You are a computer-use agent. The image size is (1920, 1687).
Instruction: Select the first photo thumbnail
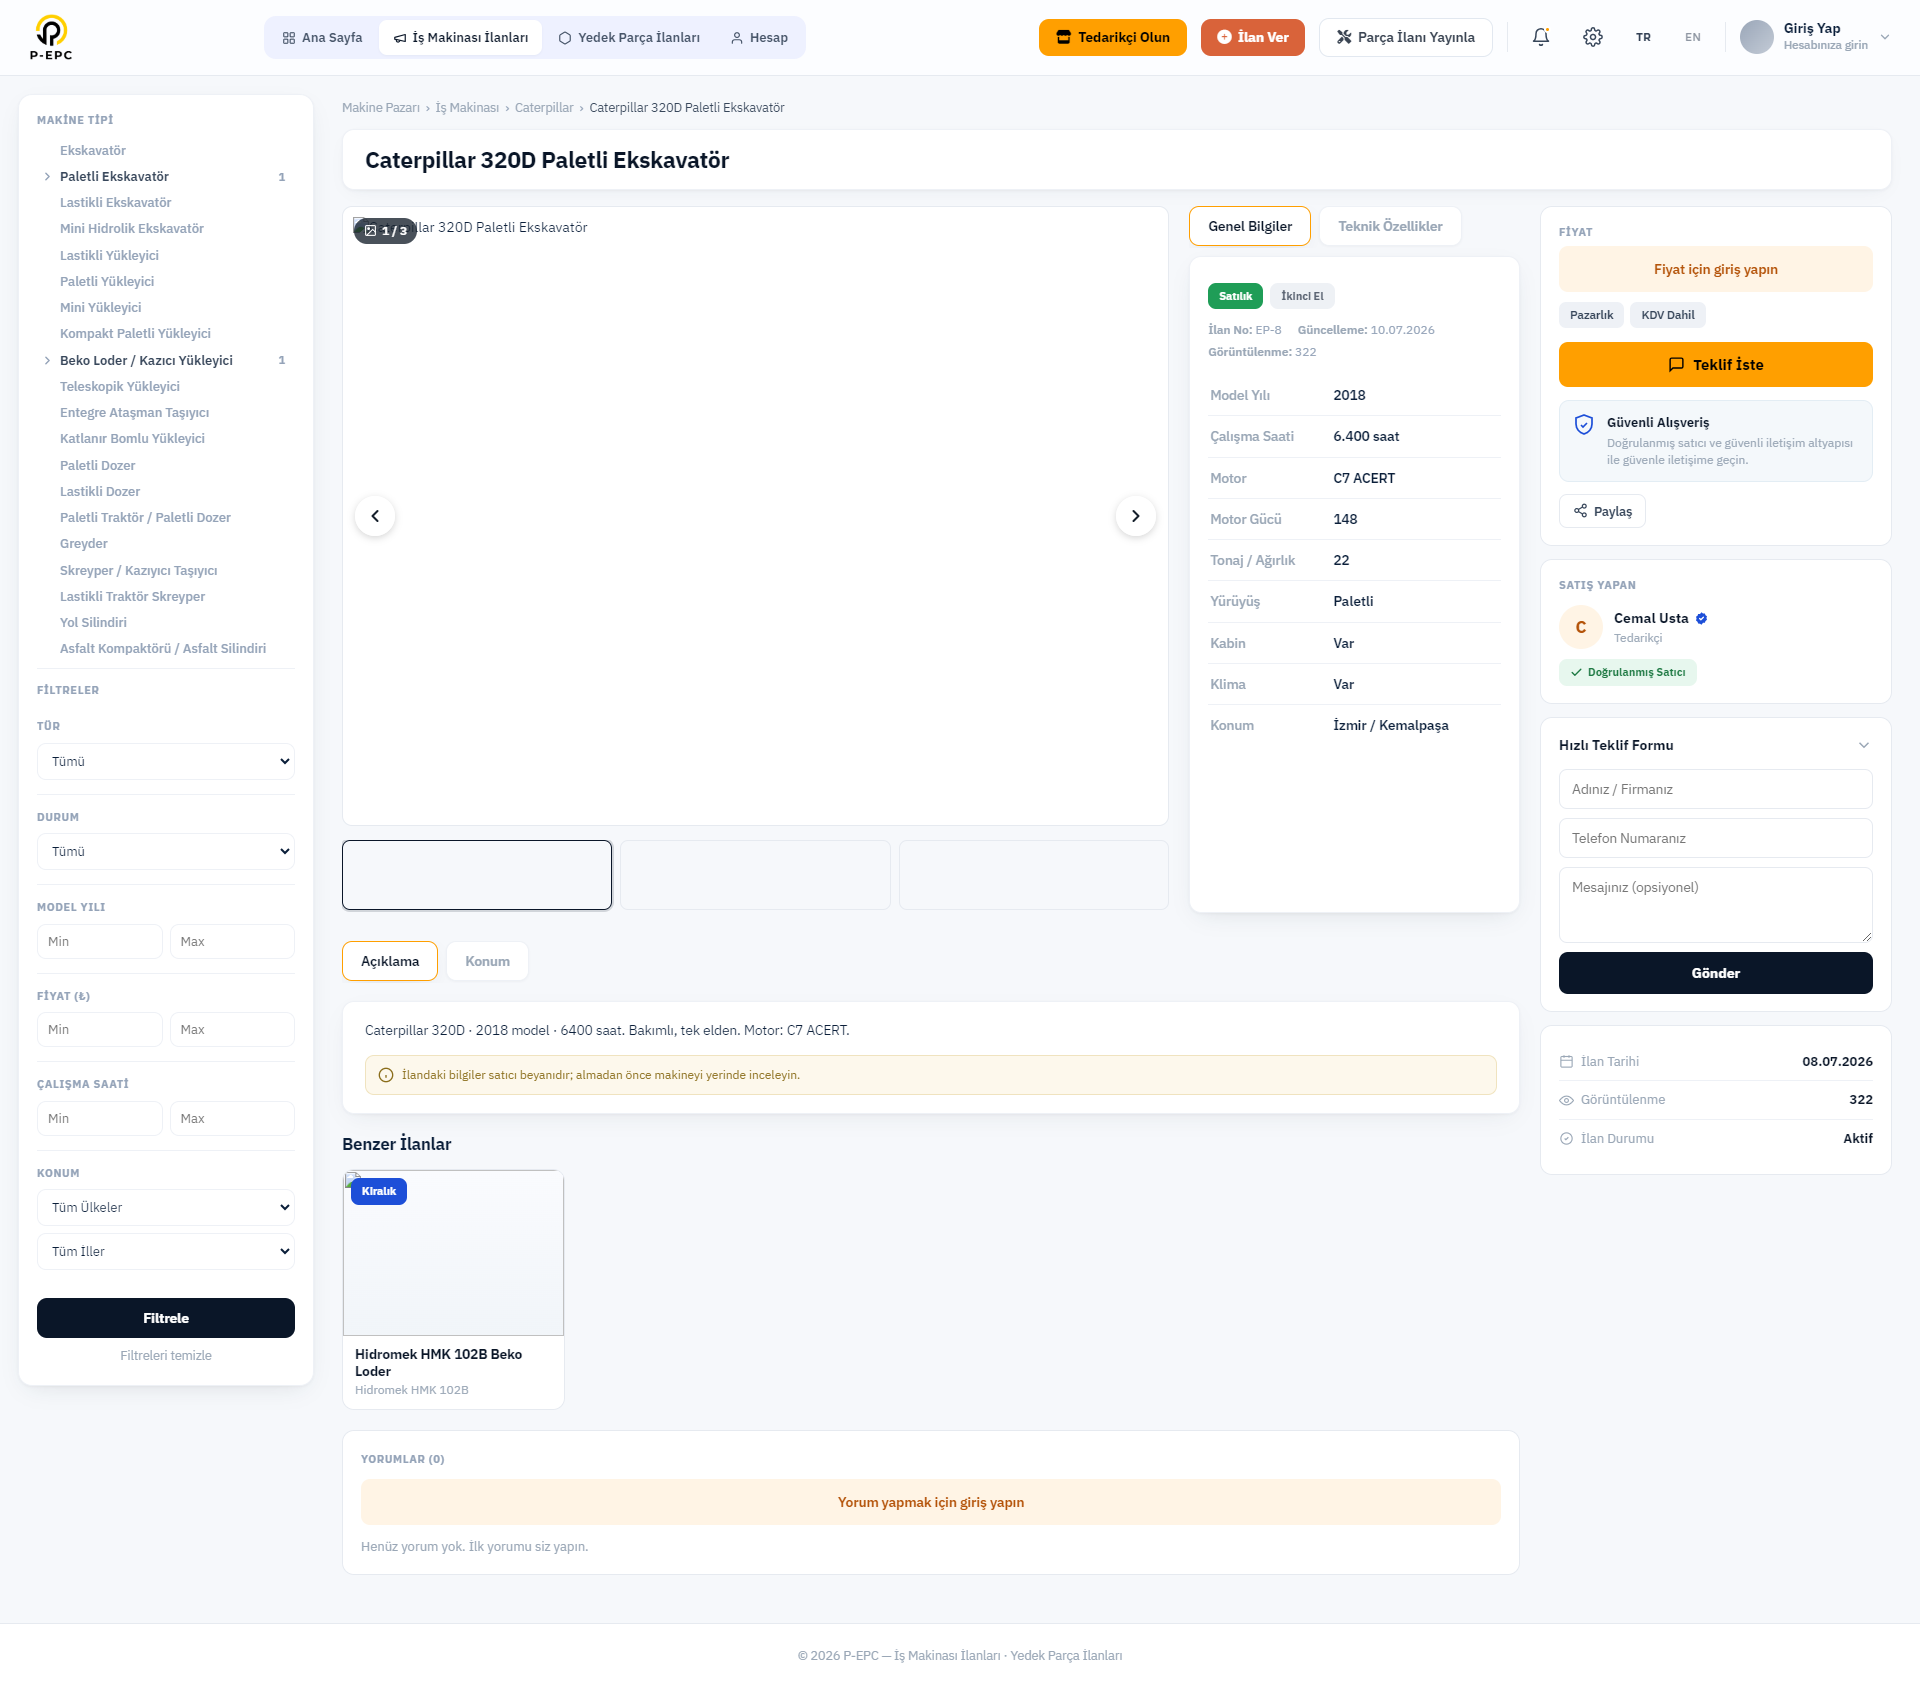point(477,875)
